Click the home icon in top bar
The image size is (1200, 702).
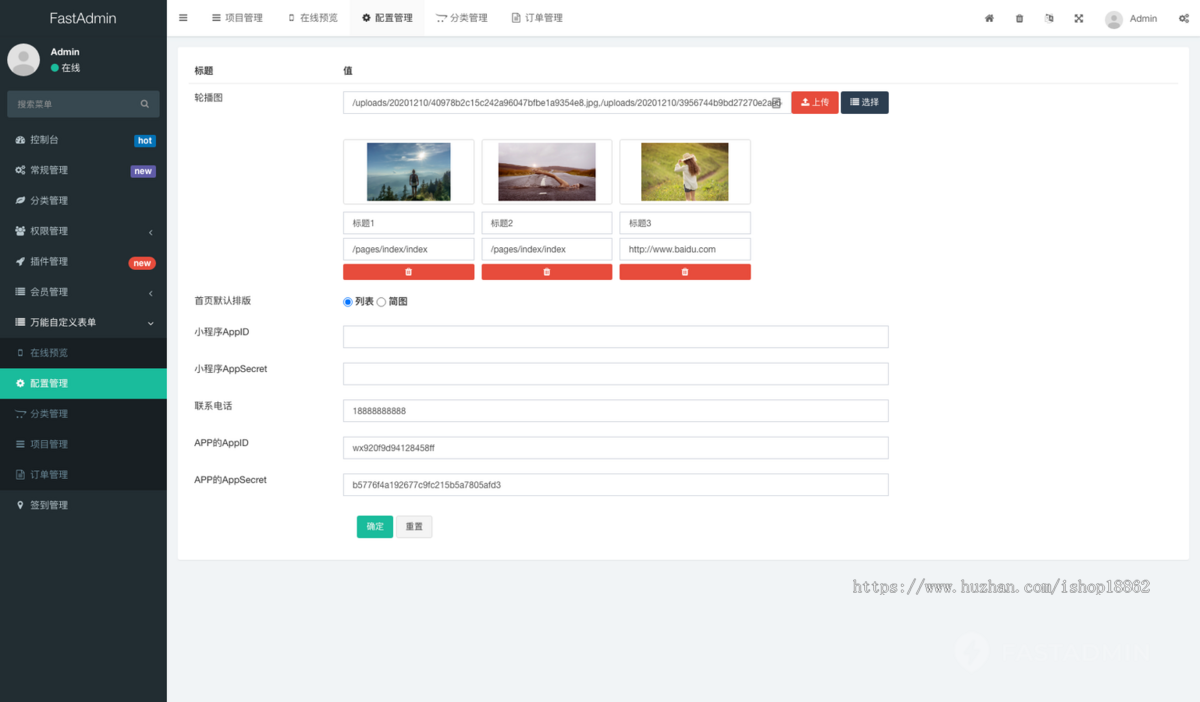tap(989, 18)
